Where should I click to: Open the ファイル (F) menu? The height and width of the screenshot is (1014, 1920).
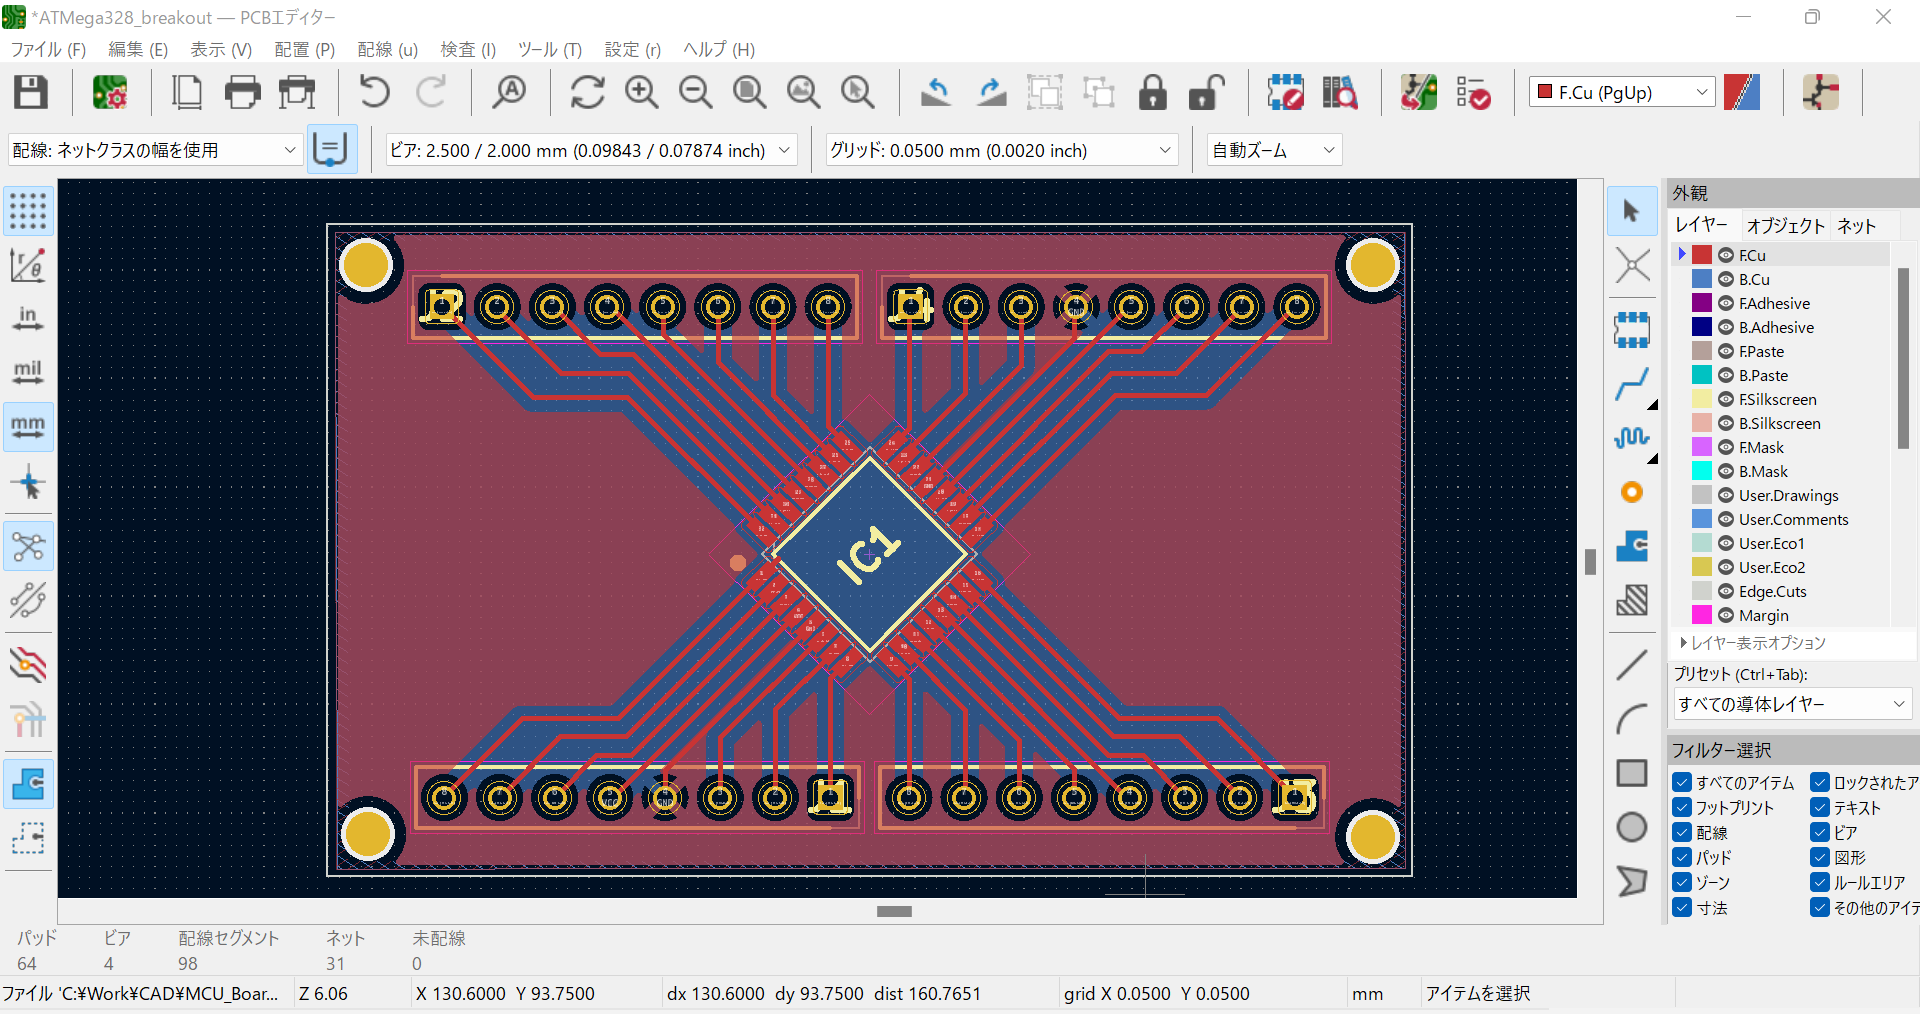pyautogui.click(x=48, y=49)
